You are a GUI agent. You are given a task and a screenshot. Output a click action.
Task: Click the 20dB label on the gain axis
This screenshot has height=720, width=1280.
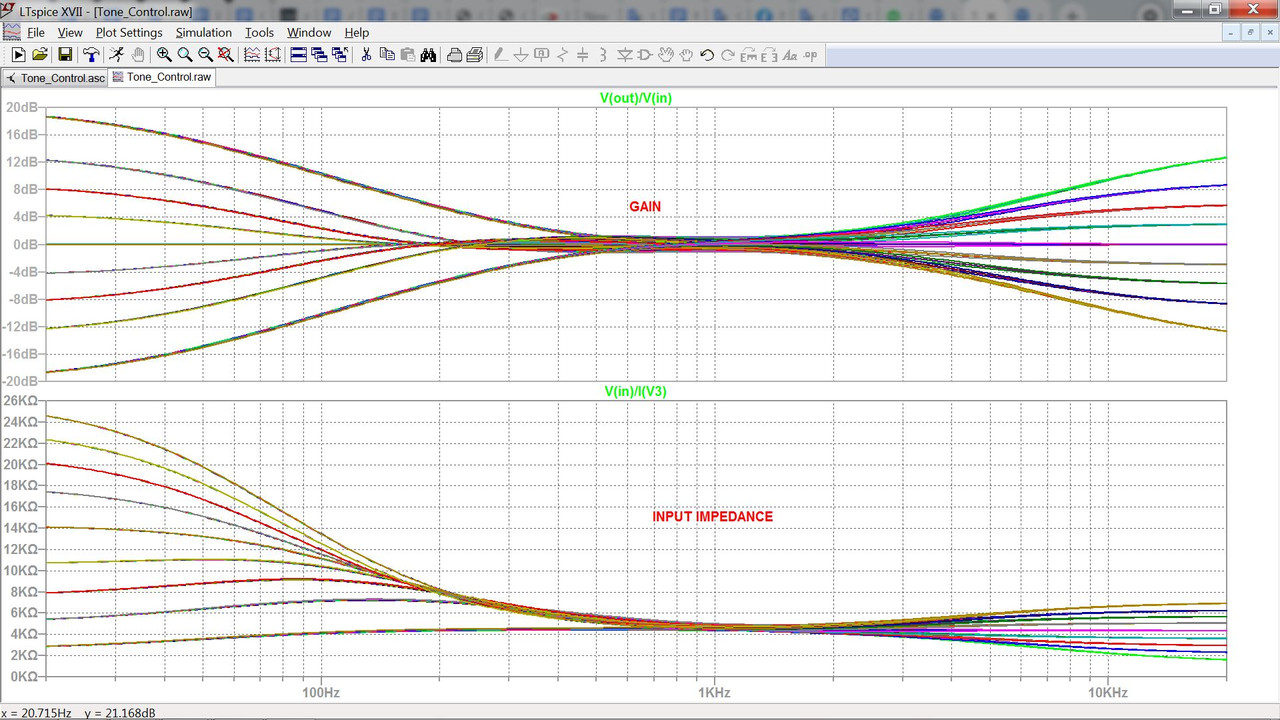click(x=22, y=107)
